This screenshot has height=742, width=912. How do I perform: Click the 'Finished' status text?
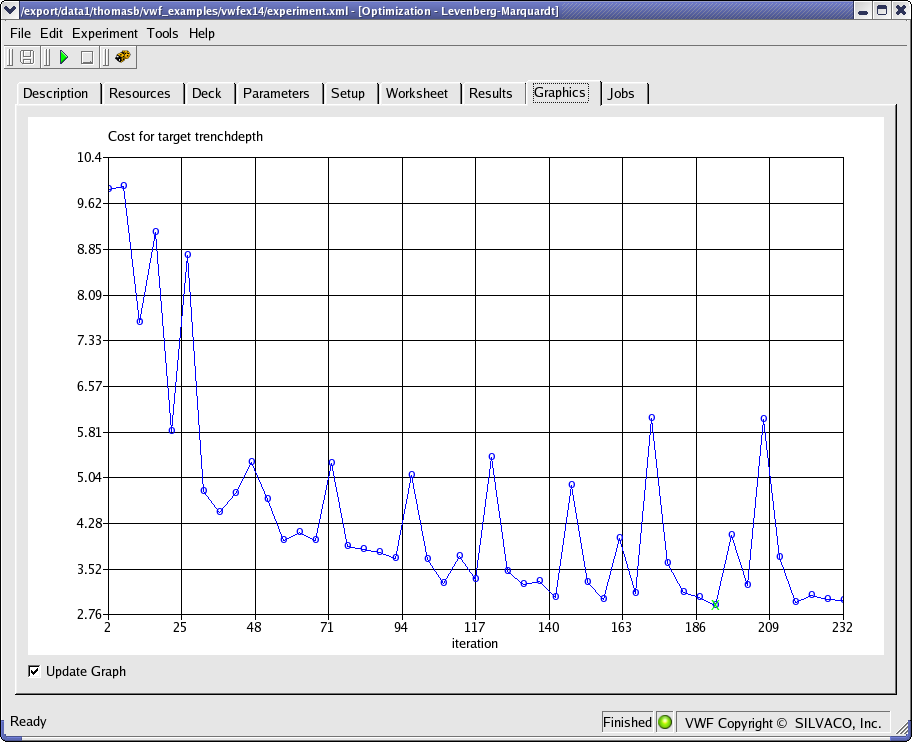(x=627, y=722)
